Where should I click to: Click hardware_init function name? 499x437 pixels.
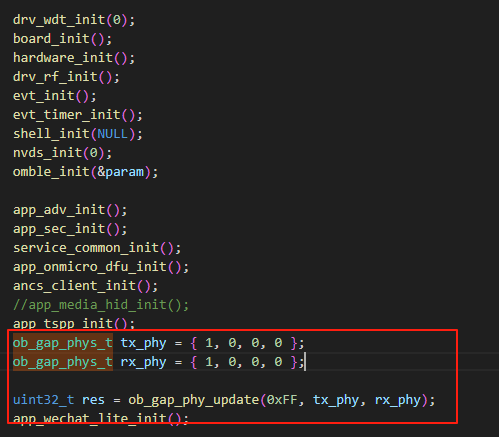tap(63, 58)
